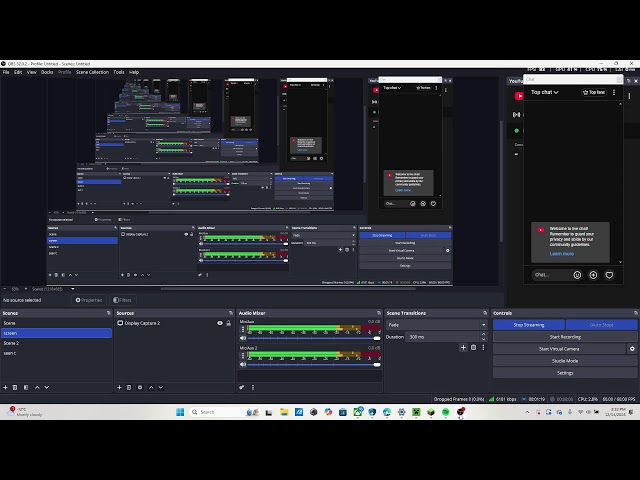Open the Edit menu
This screenshot has width=640, height=480.
tap(18, 72)
